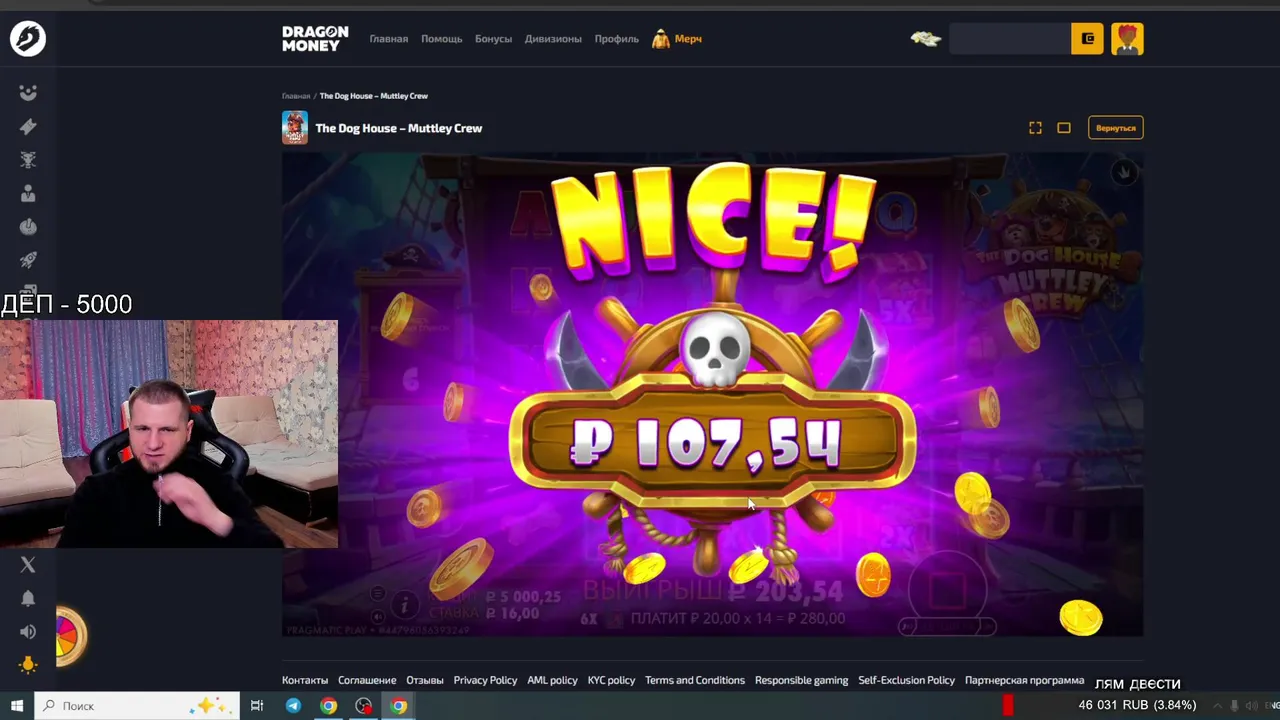Click the joystick icon in the sidebar

pos(28,227)
